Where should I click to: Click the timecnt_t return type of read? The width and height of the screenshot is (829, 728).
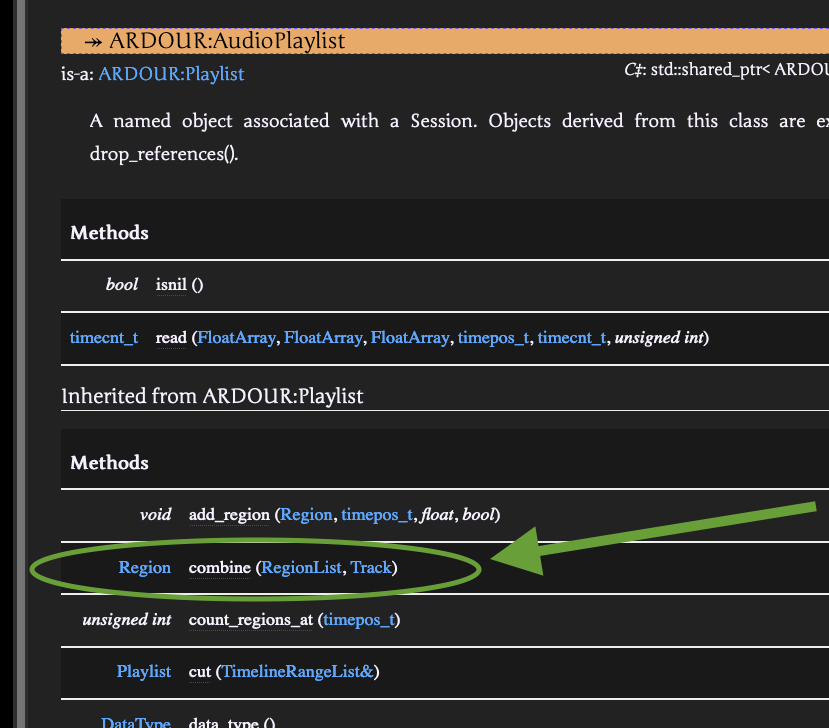click(x=104, y=338)
